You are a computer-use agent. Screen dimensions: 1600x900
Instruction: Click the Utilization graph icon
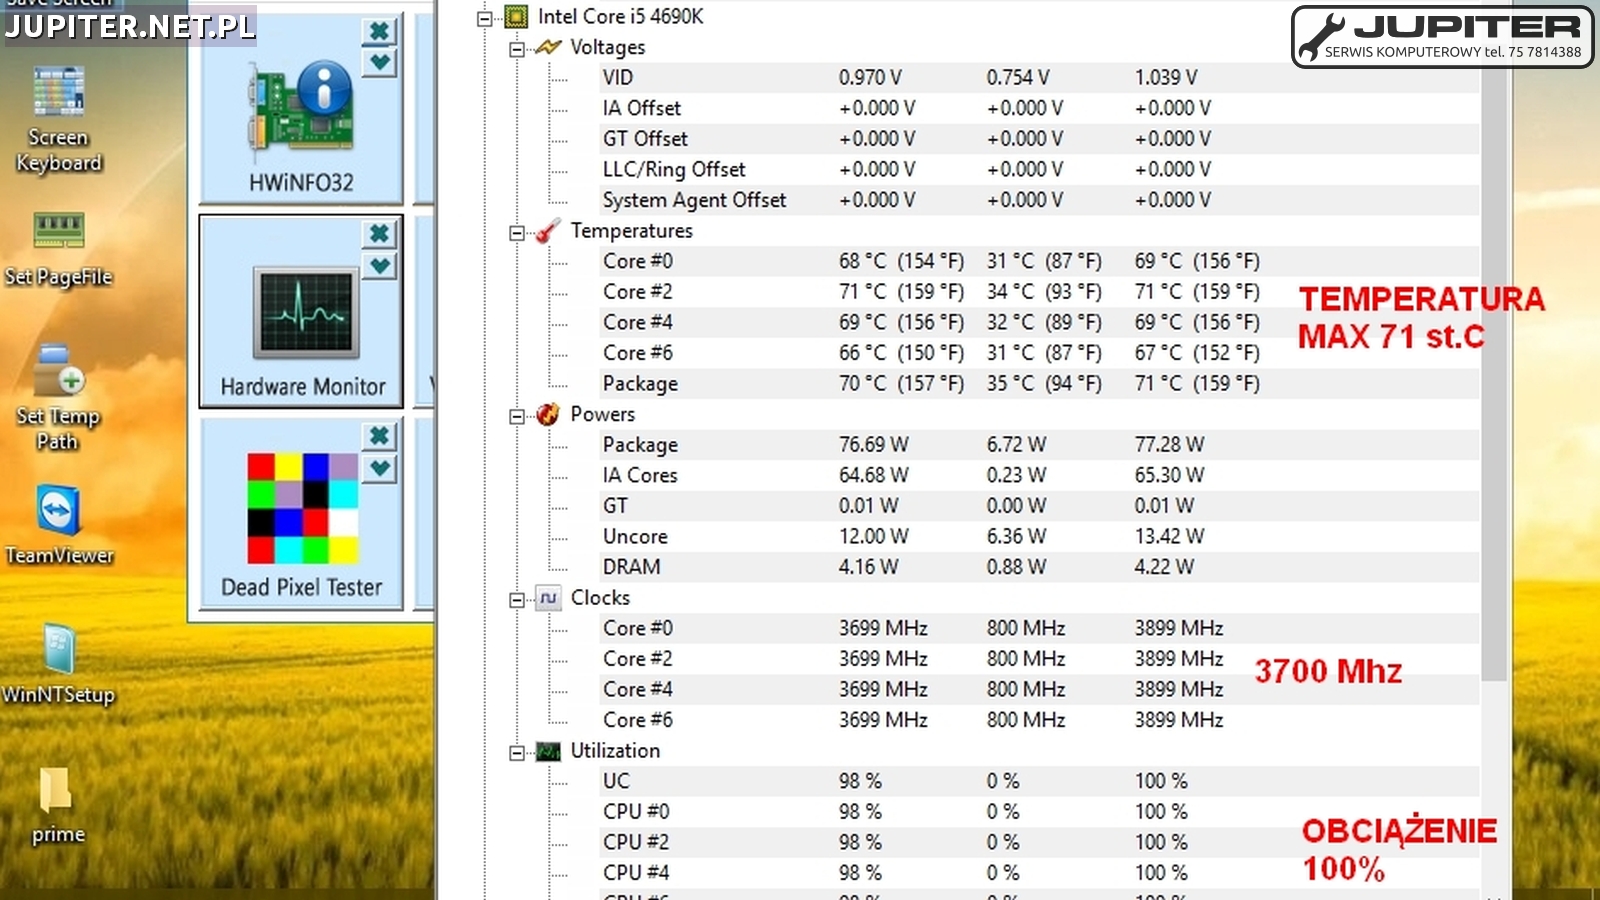(548, 751)
